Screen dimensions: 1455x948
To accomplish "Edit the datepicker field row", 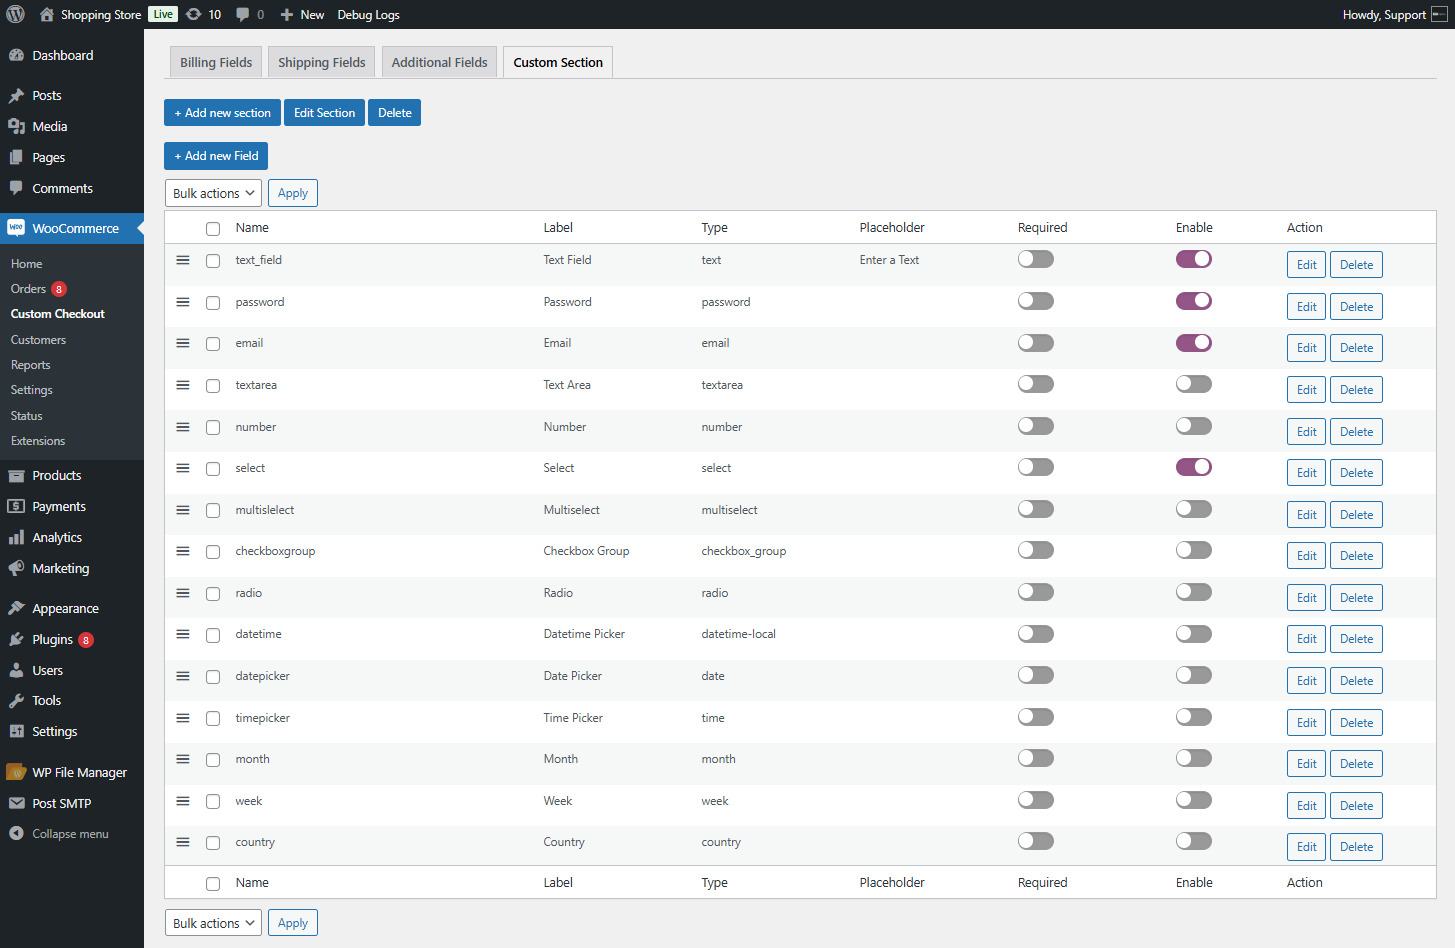I will [1306, 680].
